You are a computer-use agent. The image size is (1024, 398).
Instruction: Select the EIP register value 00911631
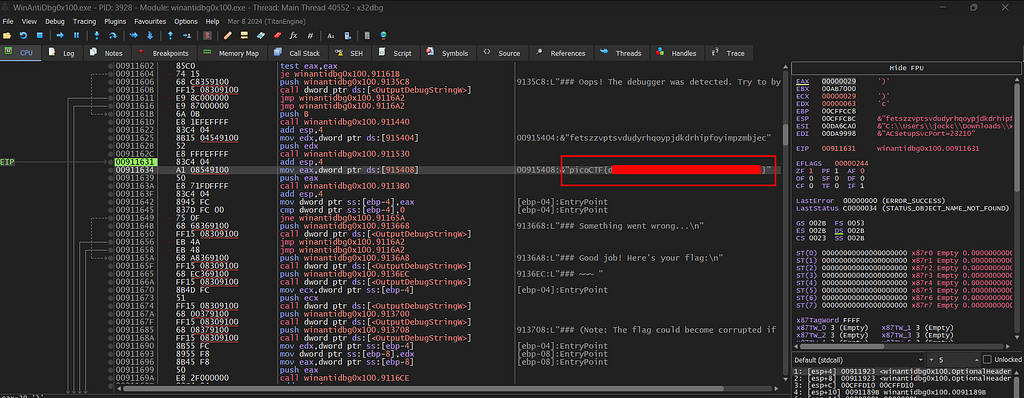point(839,149)
